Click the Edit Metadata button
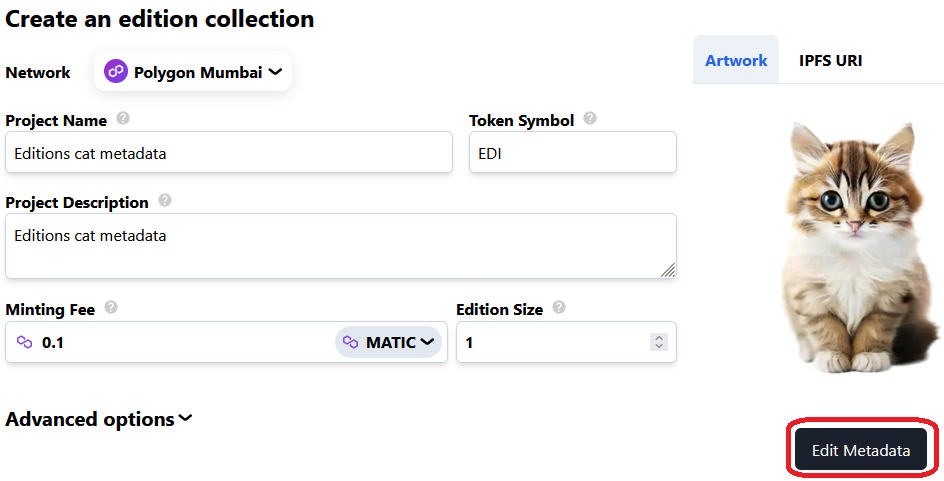944x481 pixels. 861,450
